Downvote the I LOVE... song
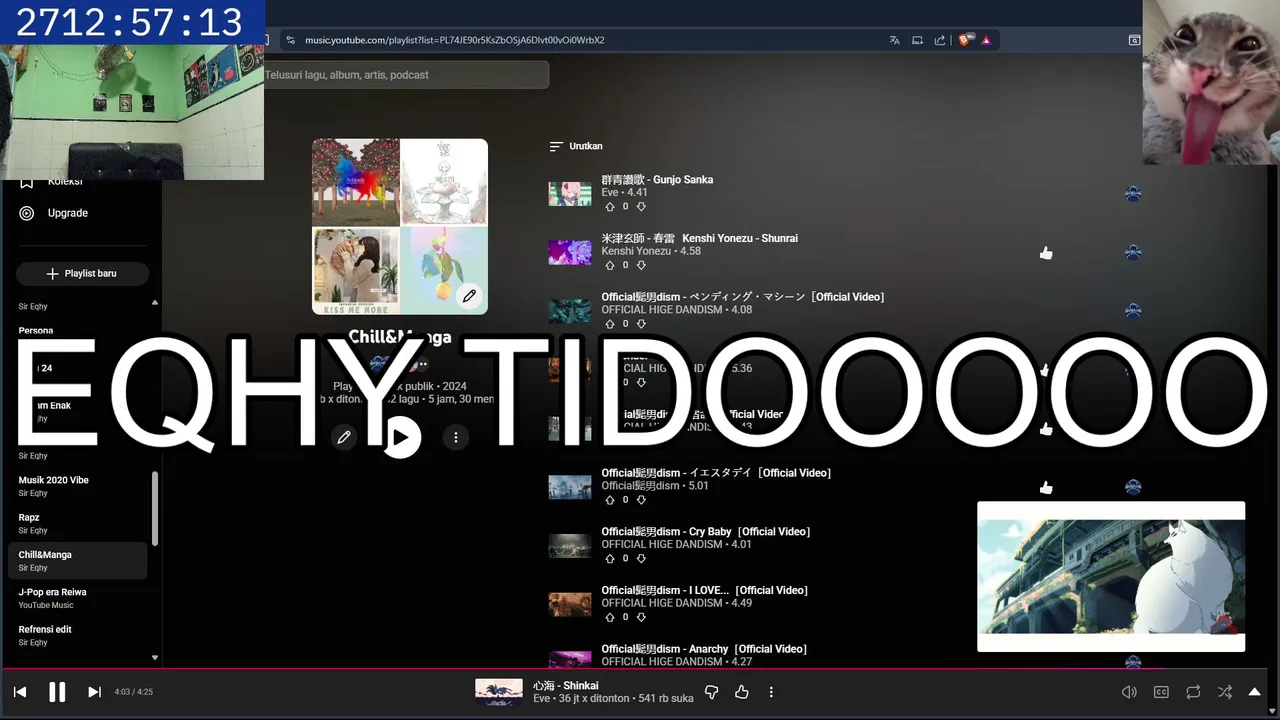This screenshot has height=720, width=1280. [x=641, y=617]
